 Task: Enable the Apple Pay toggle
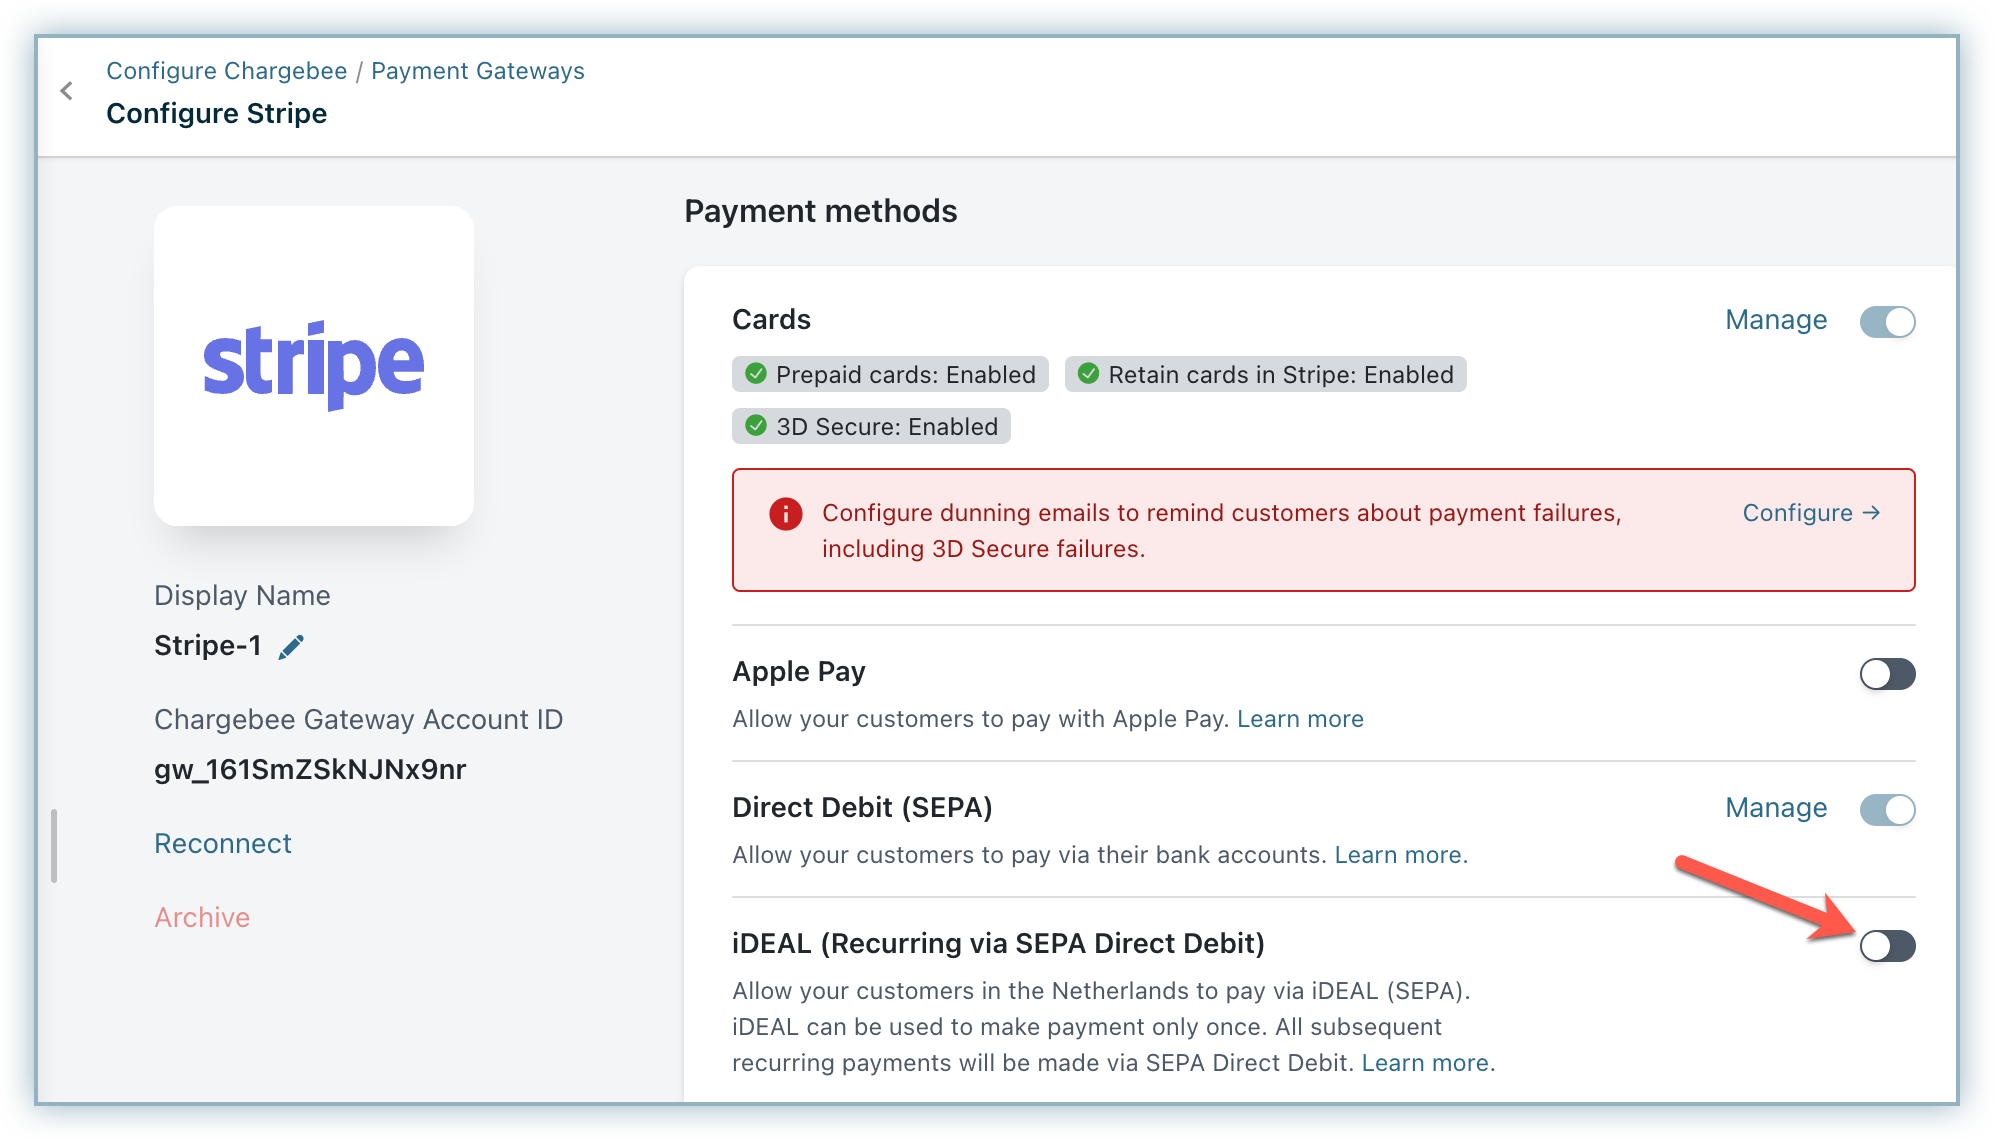[1886, 674]
